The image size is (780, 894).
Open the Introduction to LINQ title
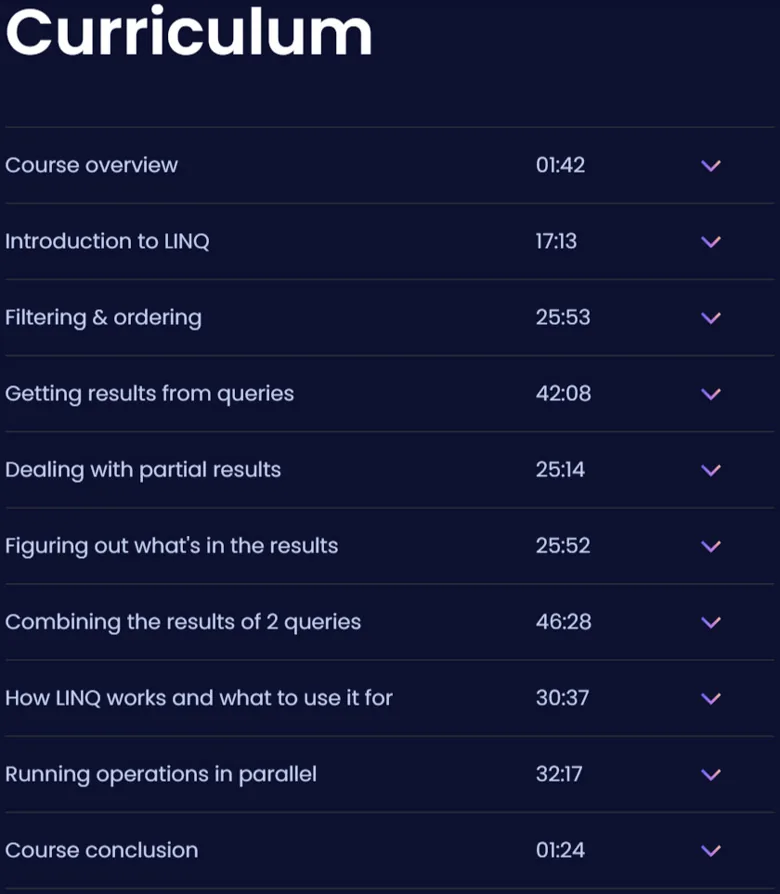(x=107, y=241)
